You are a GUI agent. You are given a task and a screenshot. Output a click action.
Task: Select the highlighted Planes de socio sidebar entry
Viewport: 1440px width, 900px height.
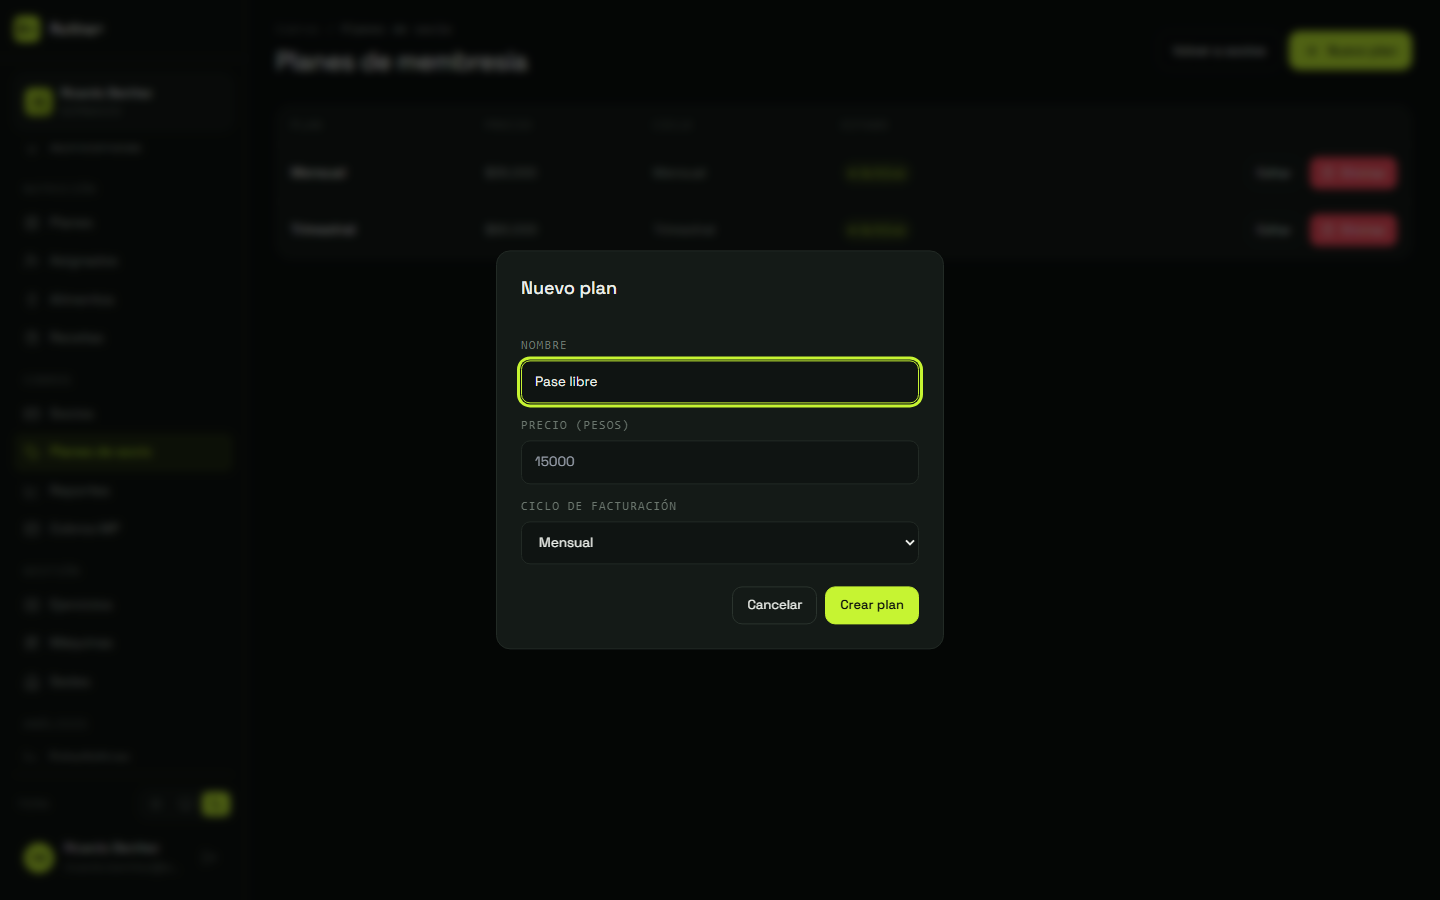click(125, 452)
